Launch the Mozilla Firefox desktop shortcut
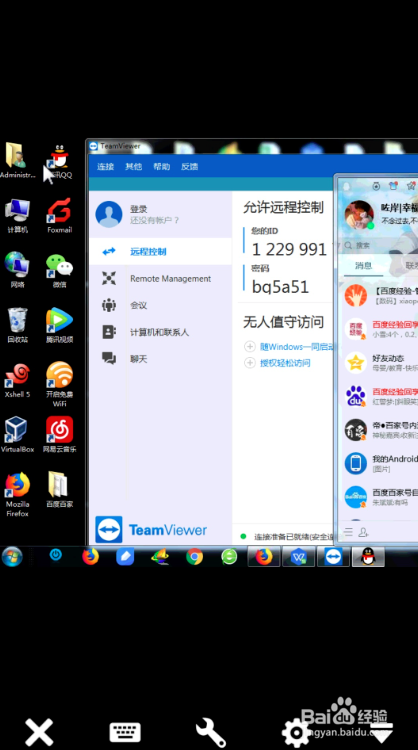The width and height of the screenshot is (418, 750). coord(17,494)
